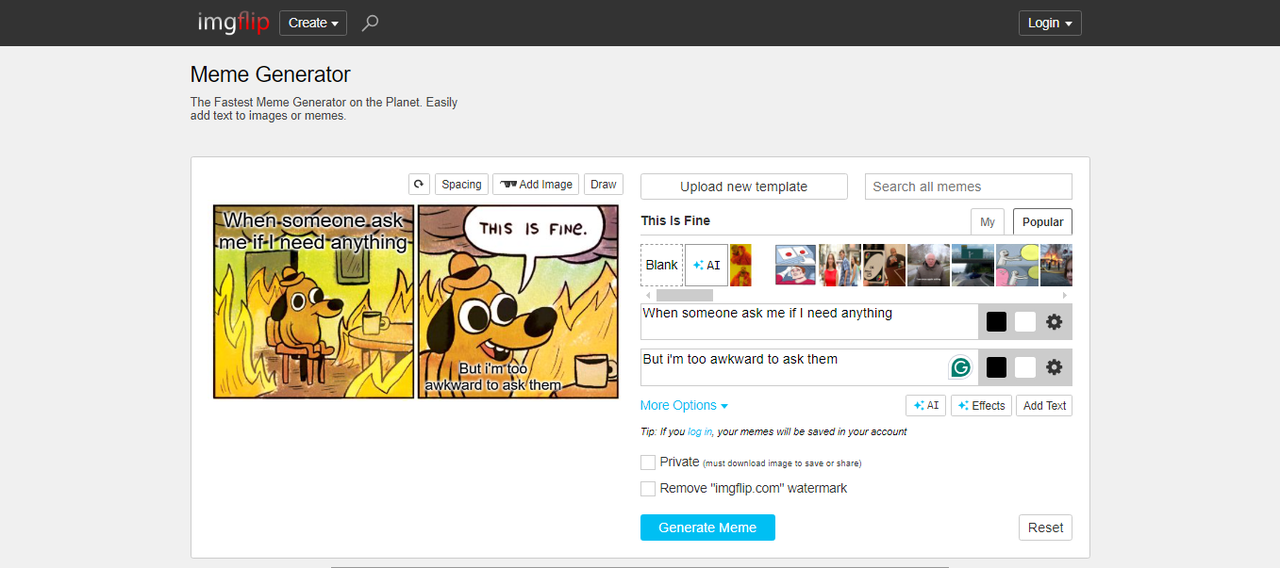Open the Create dropdown menu
1280x568 pixels.
(x=313, y=23)
